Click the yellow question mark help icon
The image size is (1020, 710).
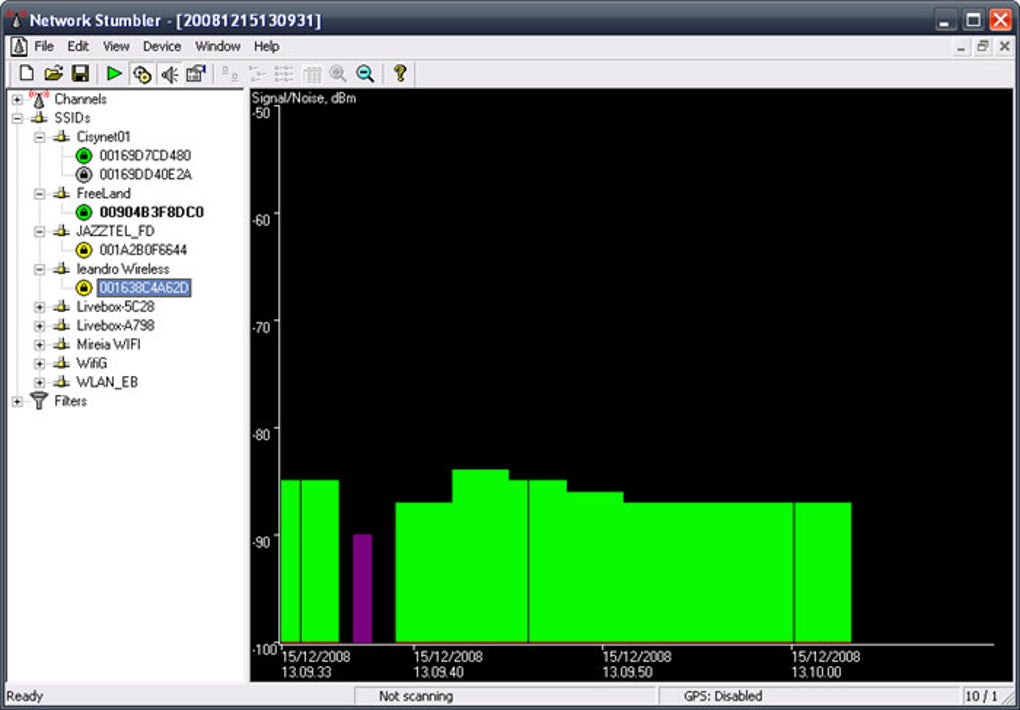point(400,74)
